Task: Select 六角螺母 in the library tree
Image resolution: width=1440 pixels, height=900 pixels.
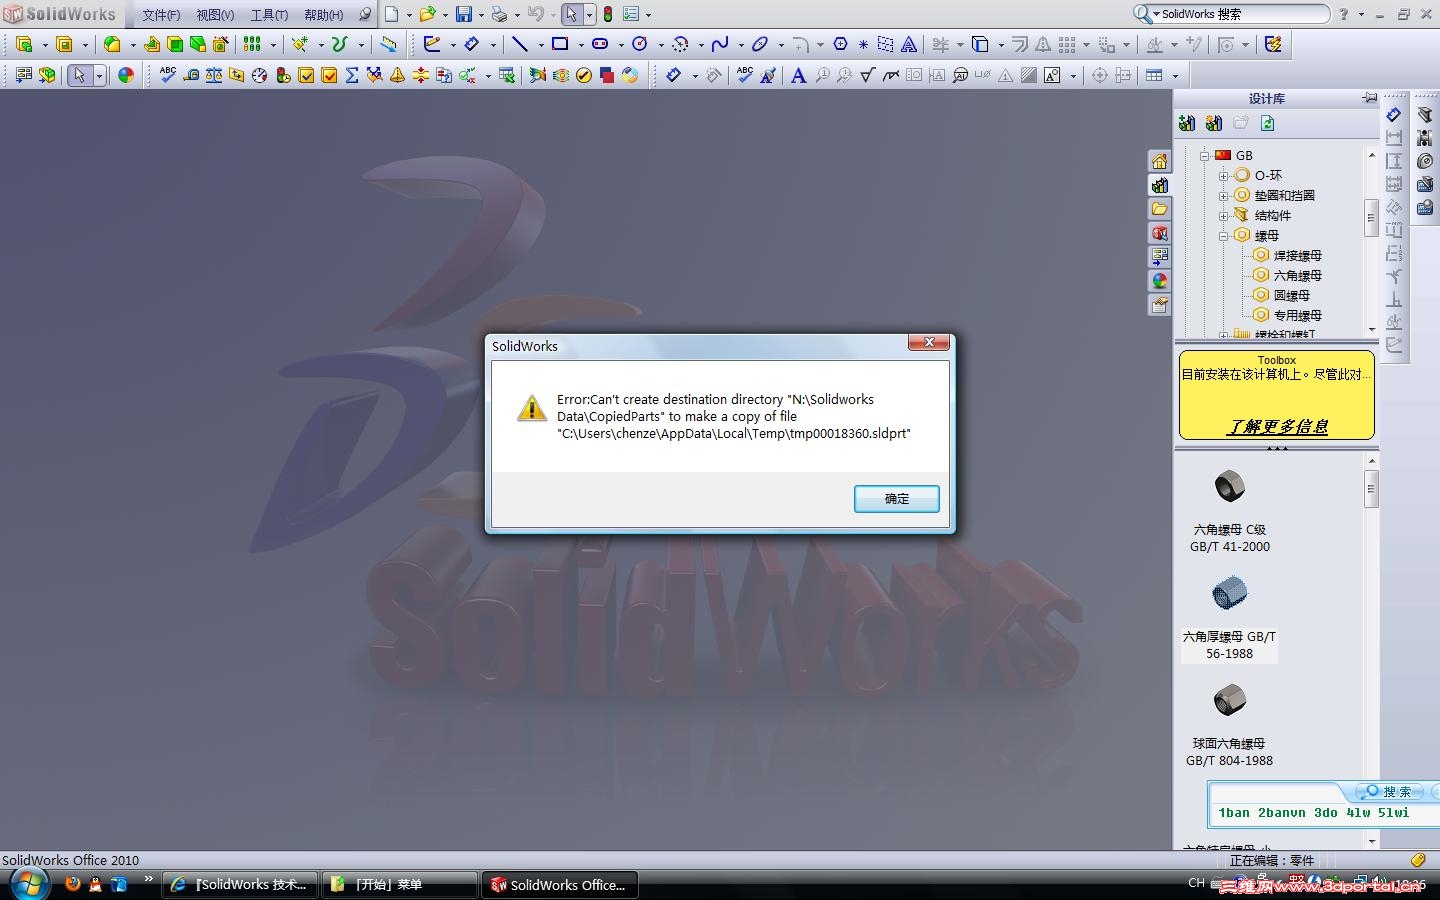Action: click(x=1297, y=275)
